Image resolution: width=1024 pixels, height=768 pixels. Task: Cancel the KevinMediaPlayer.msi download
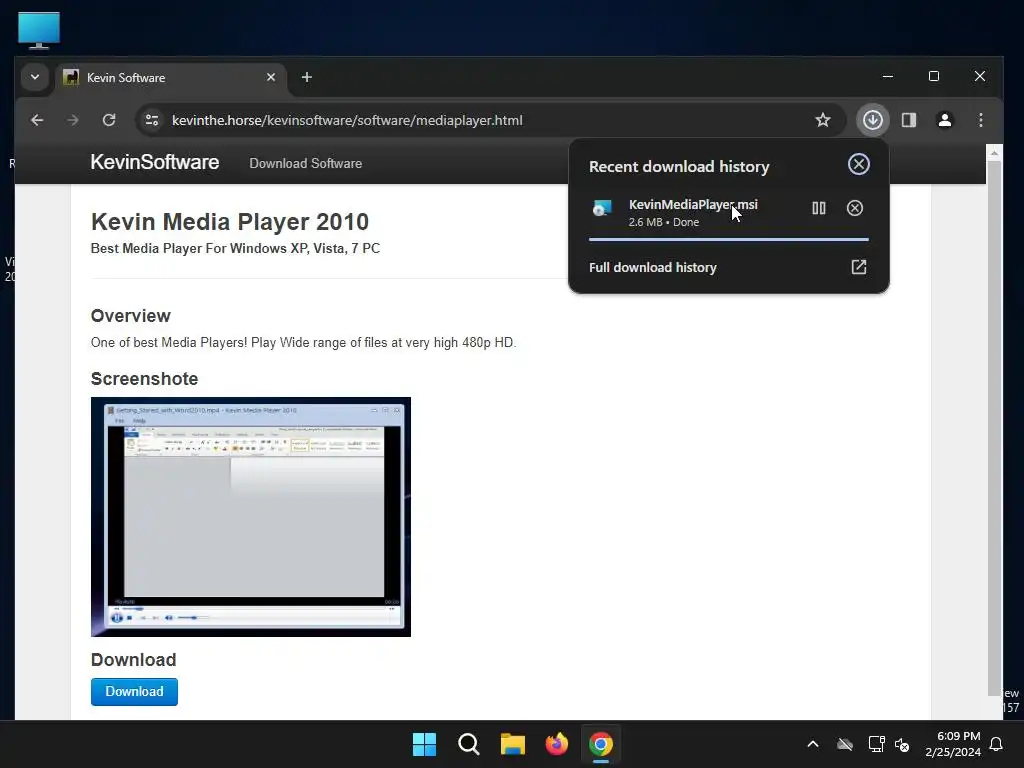854,208
